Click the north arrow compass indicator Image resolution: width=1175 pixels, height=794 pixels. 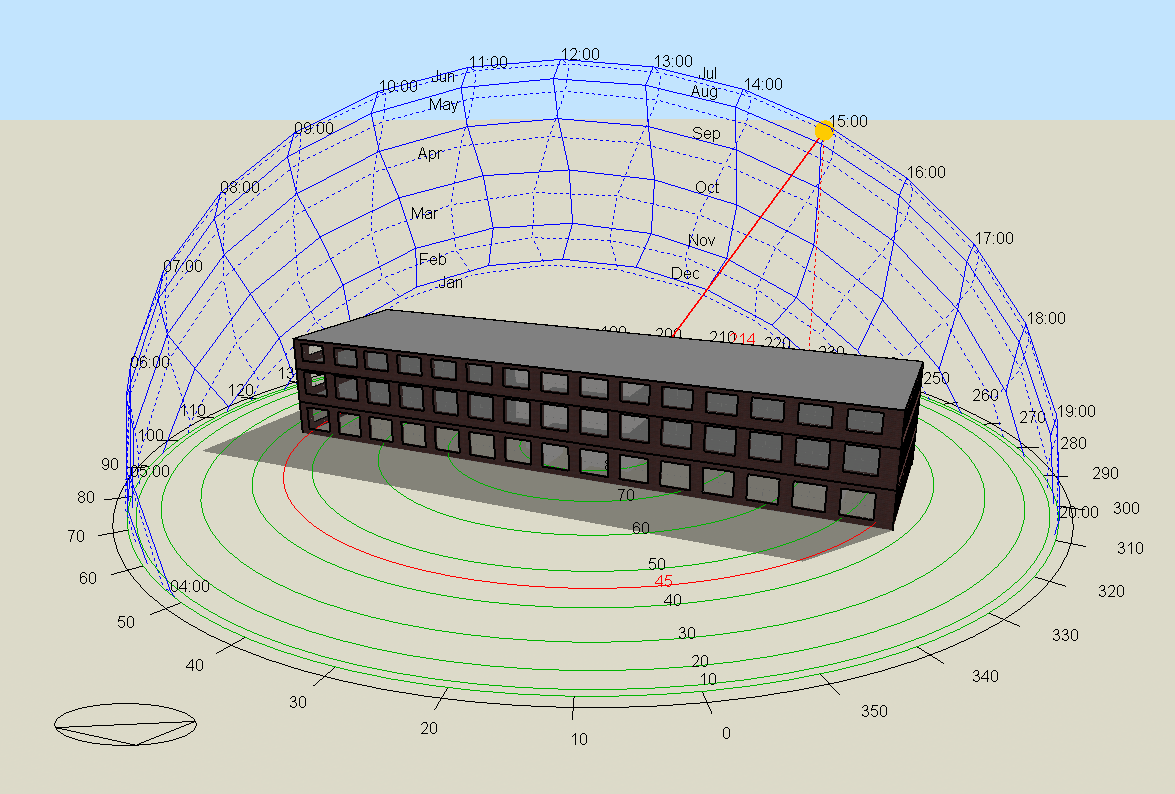pyautogui.click(x=125, y=725)
